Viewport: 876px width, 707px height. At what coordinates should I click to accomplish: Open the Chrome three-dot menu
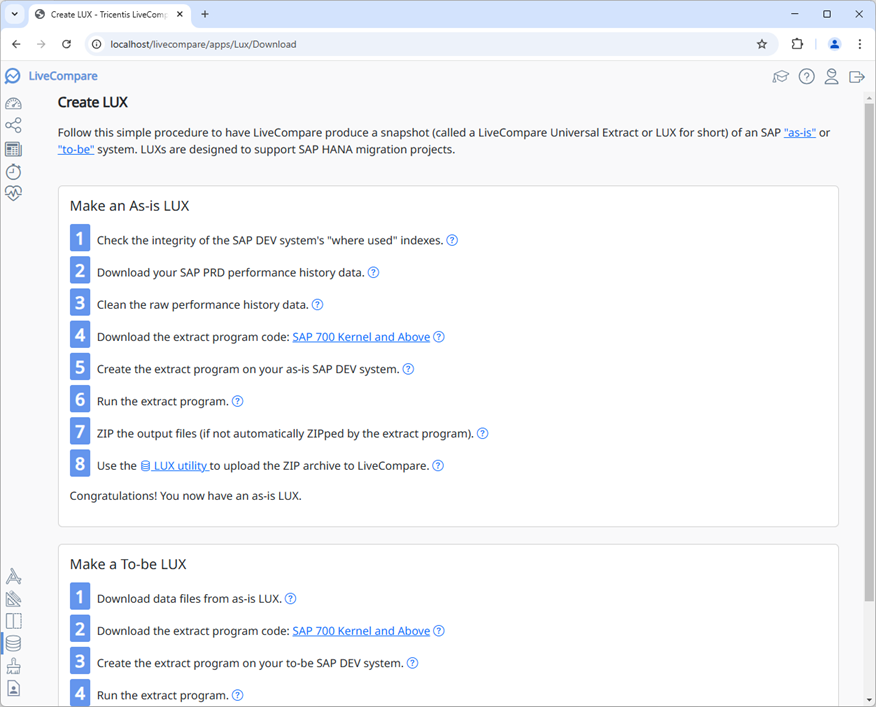pos(861,44)
